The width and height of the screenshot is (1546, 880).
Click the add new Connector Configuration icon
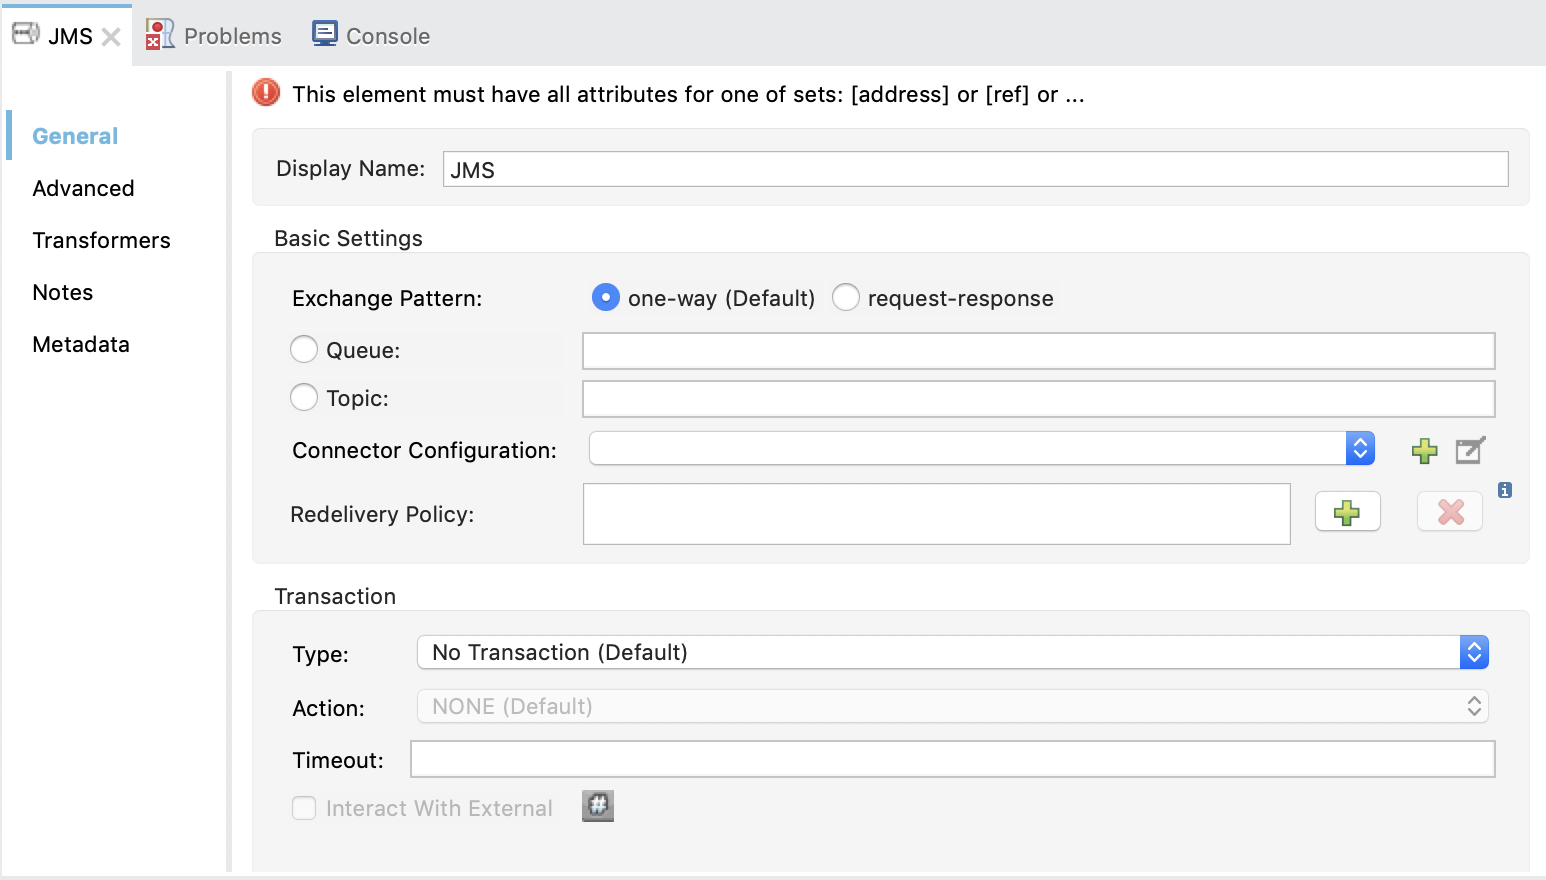1424,450
